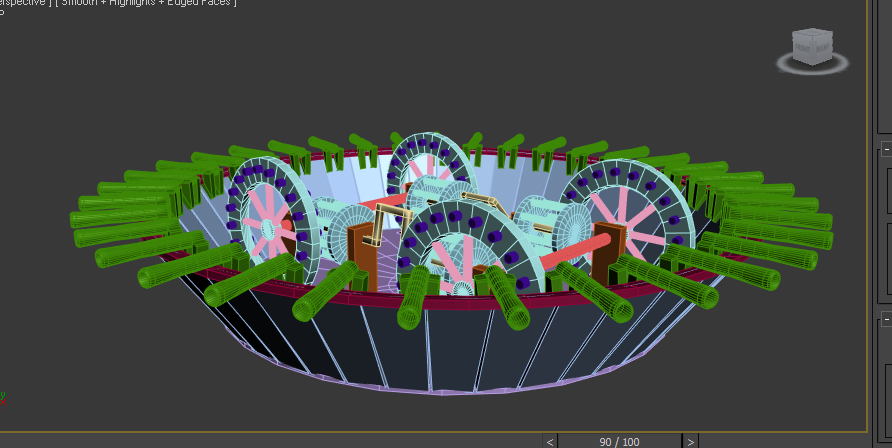Advance to next frame with right arrow
Viewport: 892px width, 448px height.
click(x=690, y=441)
